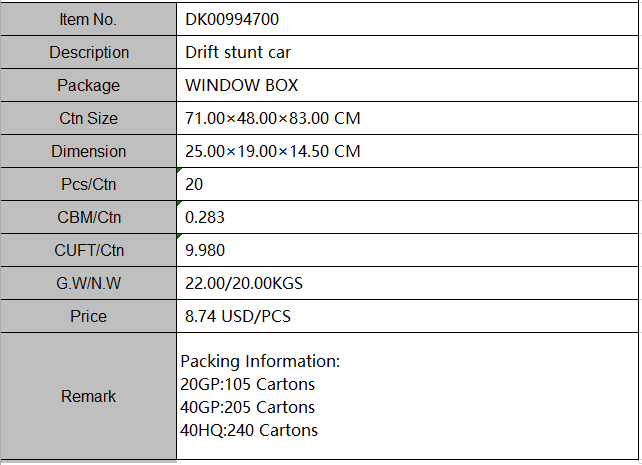Select the "Description" label cell

coord(89,52)
